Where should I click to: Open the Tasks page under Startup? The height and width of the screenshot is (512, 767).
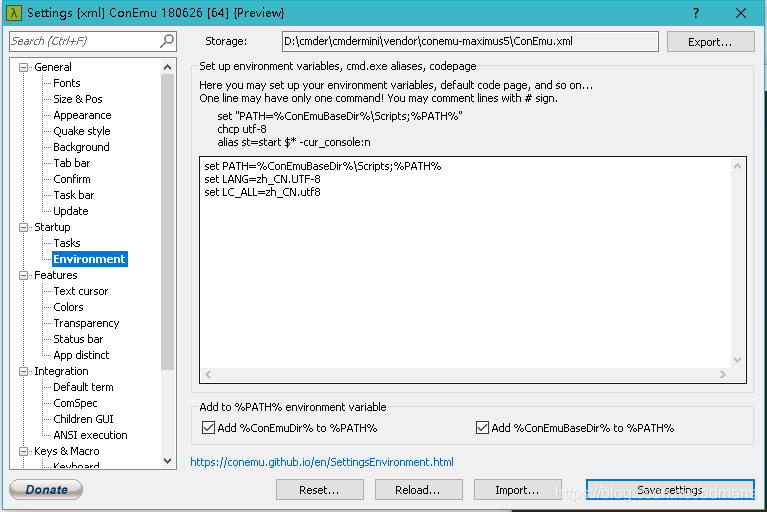[x=67, y=243]
